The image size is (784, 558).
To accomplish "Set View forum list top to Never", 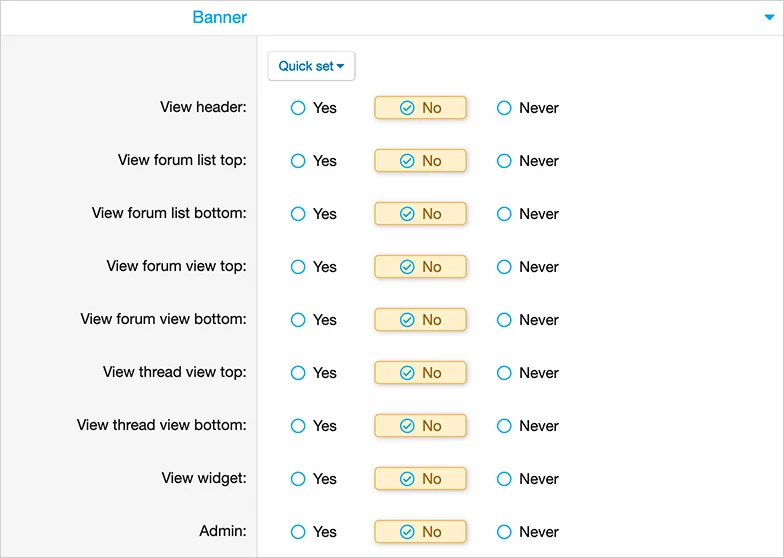I will click(x=504, y=161).
